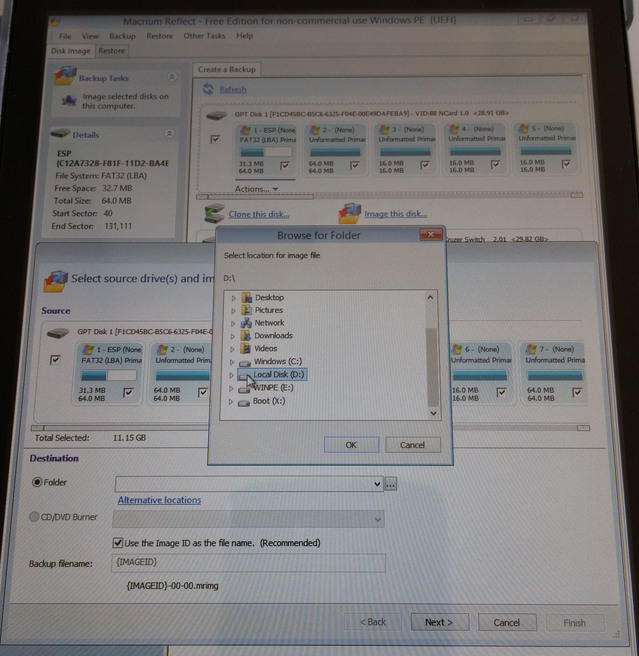This screenshot has width=639, height=656.
Task: Click the WINPE (E:) drive icon
Action: coord(244,389)
